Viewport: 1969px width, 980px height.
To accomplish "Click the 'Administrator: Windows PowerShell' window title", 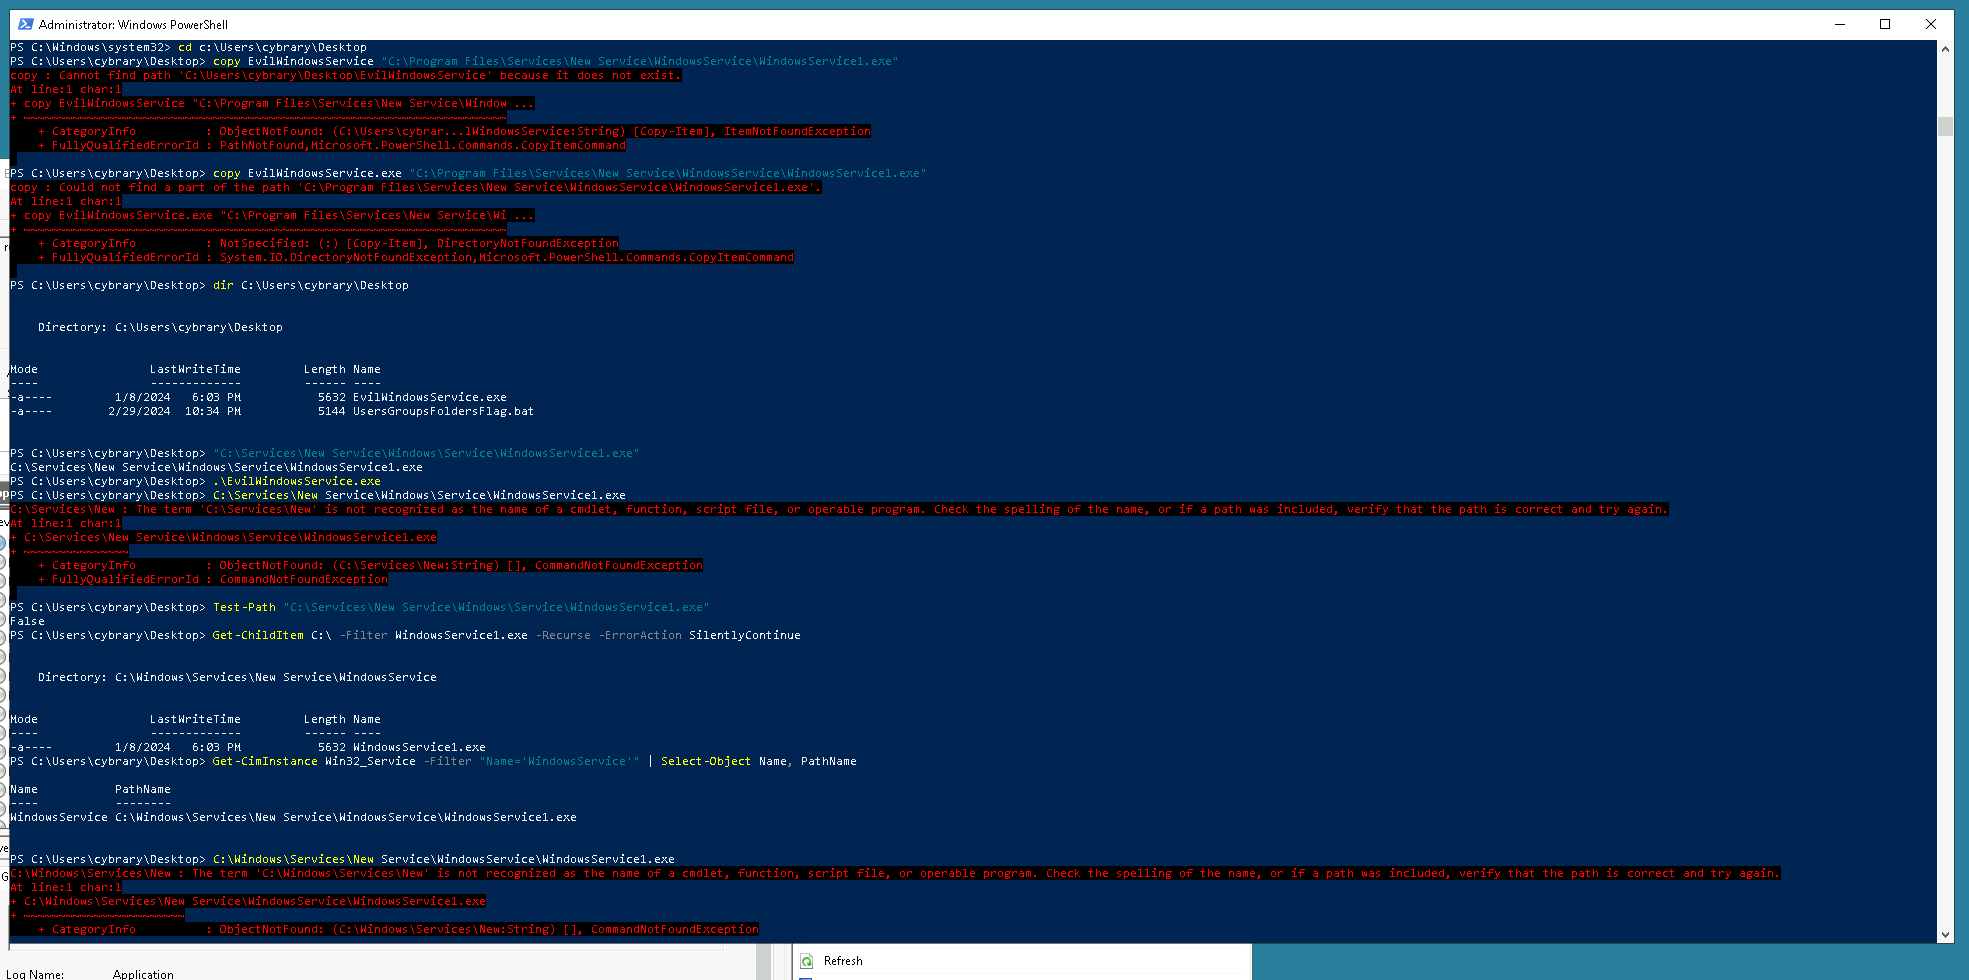I will (133, 24).
